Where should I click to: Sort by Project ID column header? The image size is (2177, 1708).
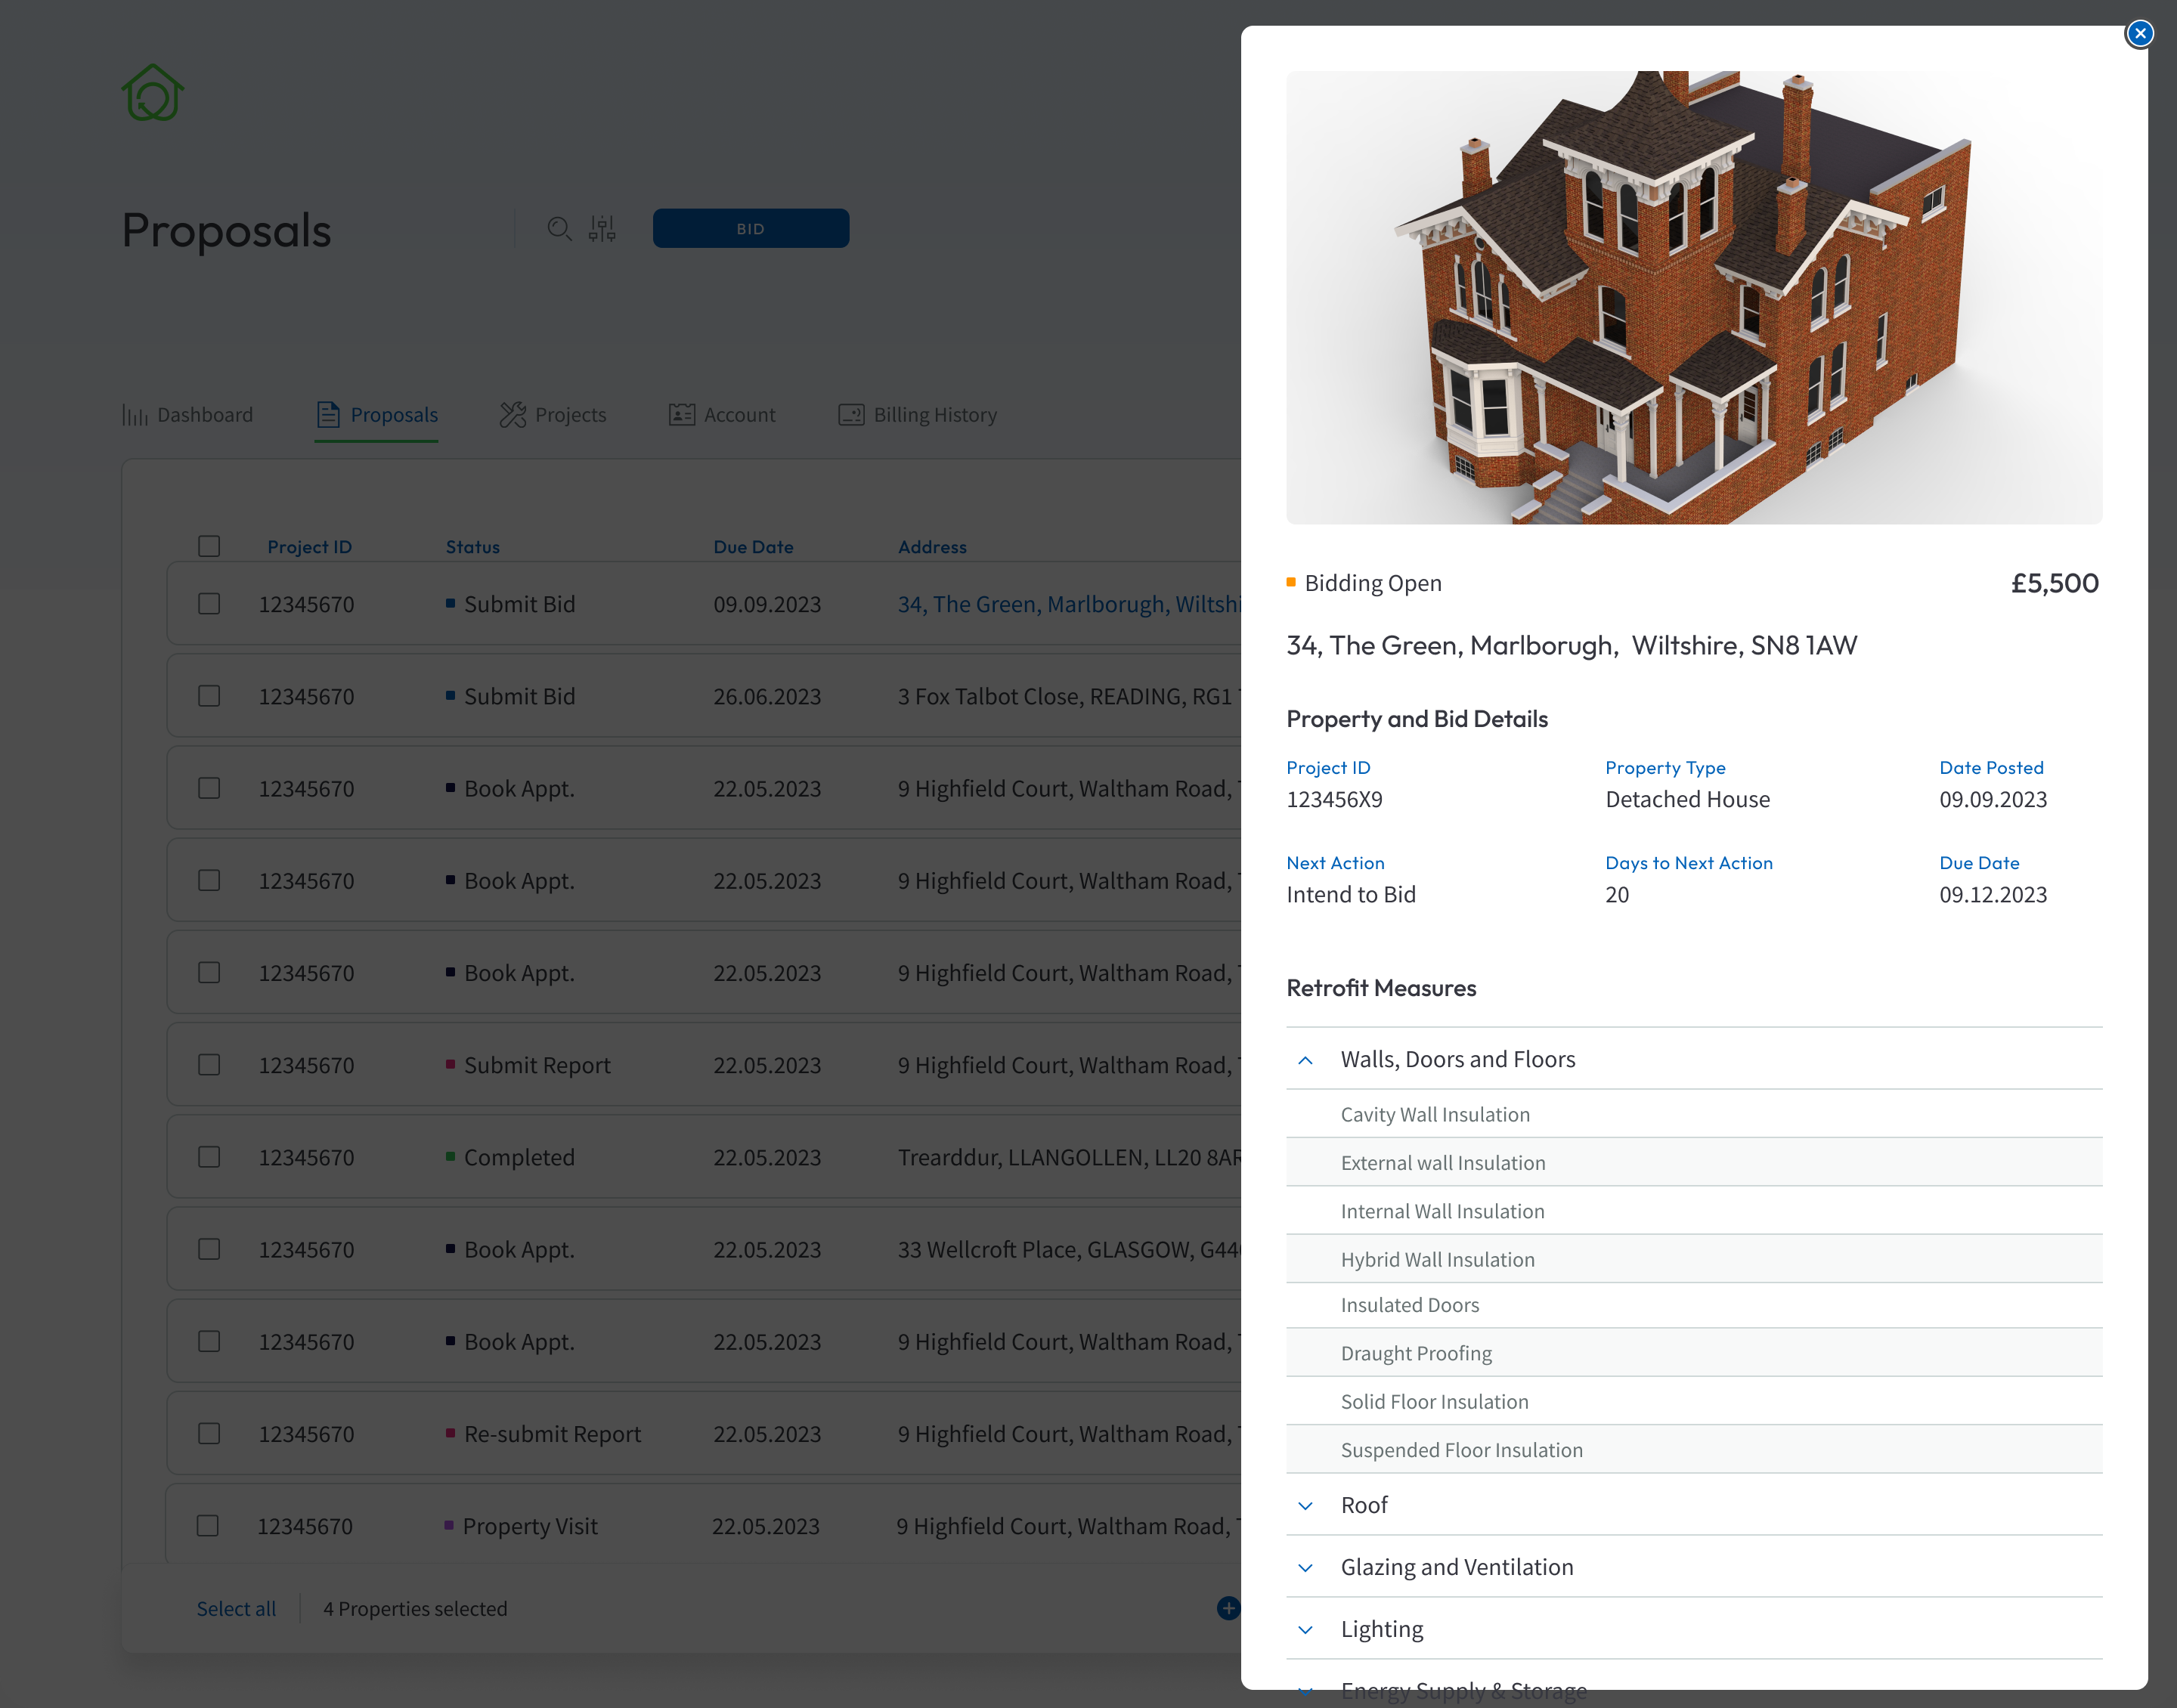coord(310,547)
